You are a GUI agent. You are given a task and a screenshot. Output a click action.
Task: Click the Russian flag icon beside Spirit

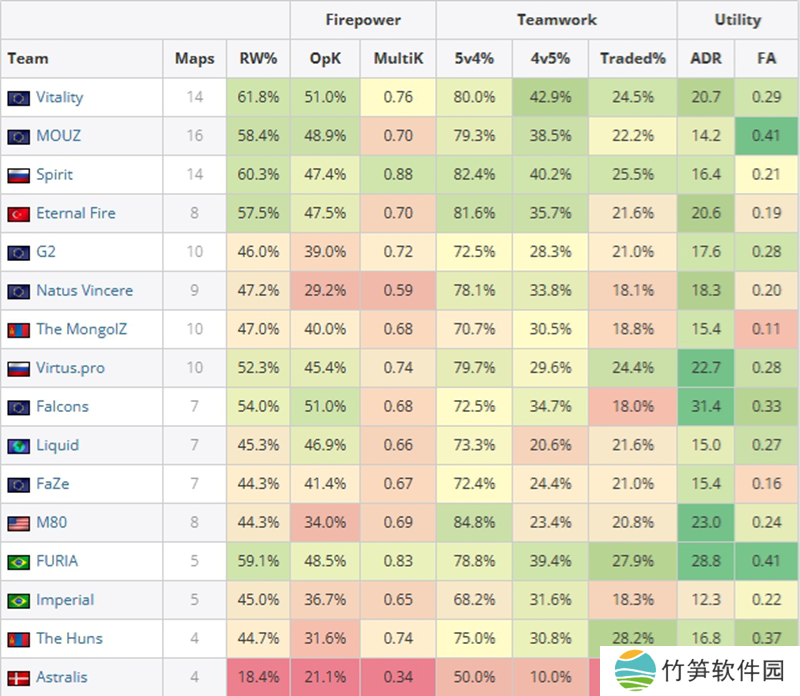click(x=18, y=175)
